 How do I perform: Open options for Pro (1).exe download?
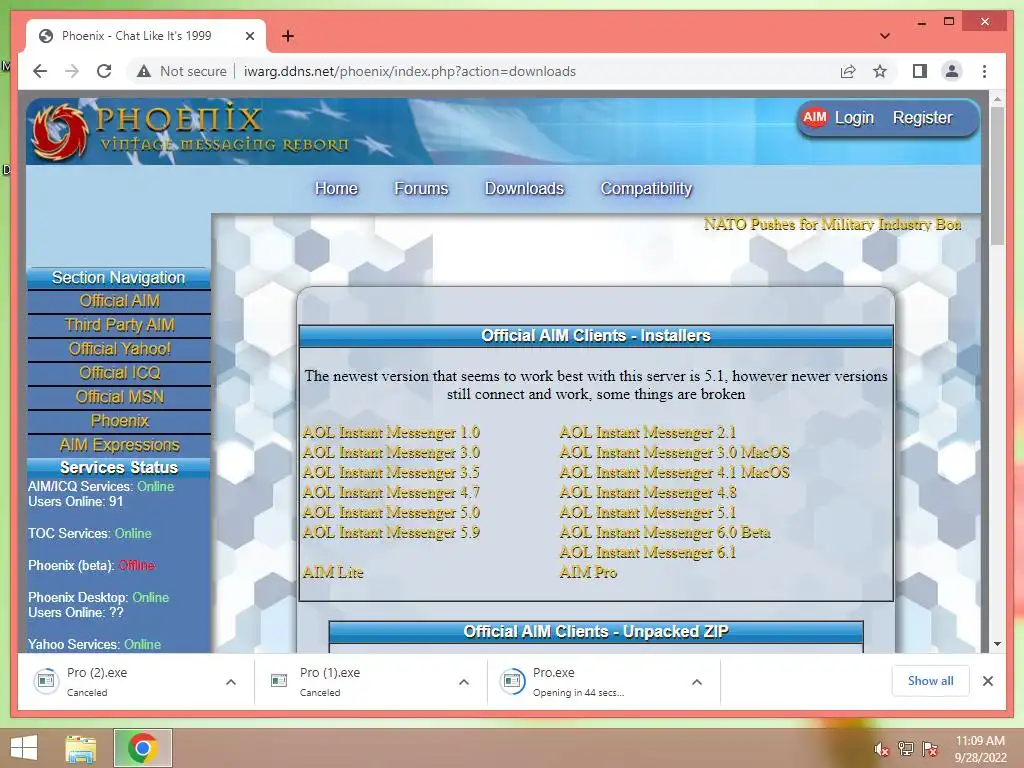[x=464, y=682]
